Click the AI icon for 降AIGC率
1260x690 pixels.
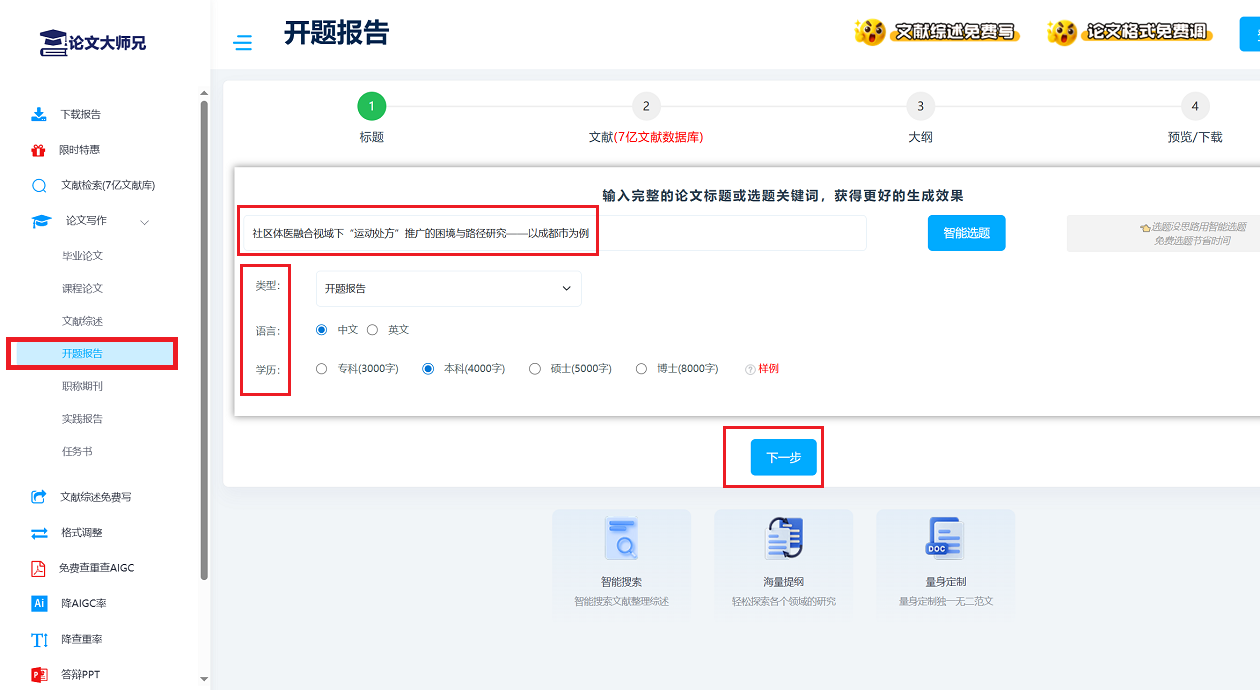pos(39,603)
